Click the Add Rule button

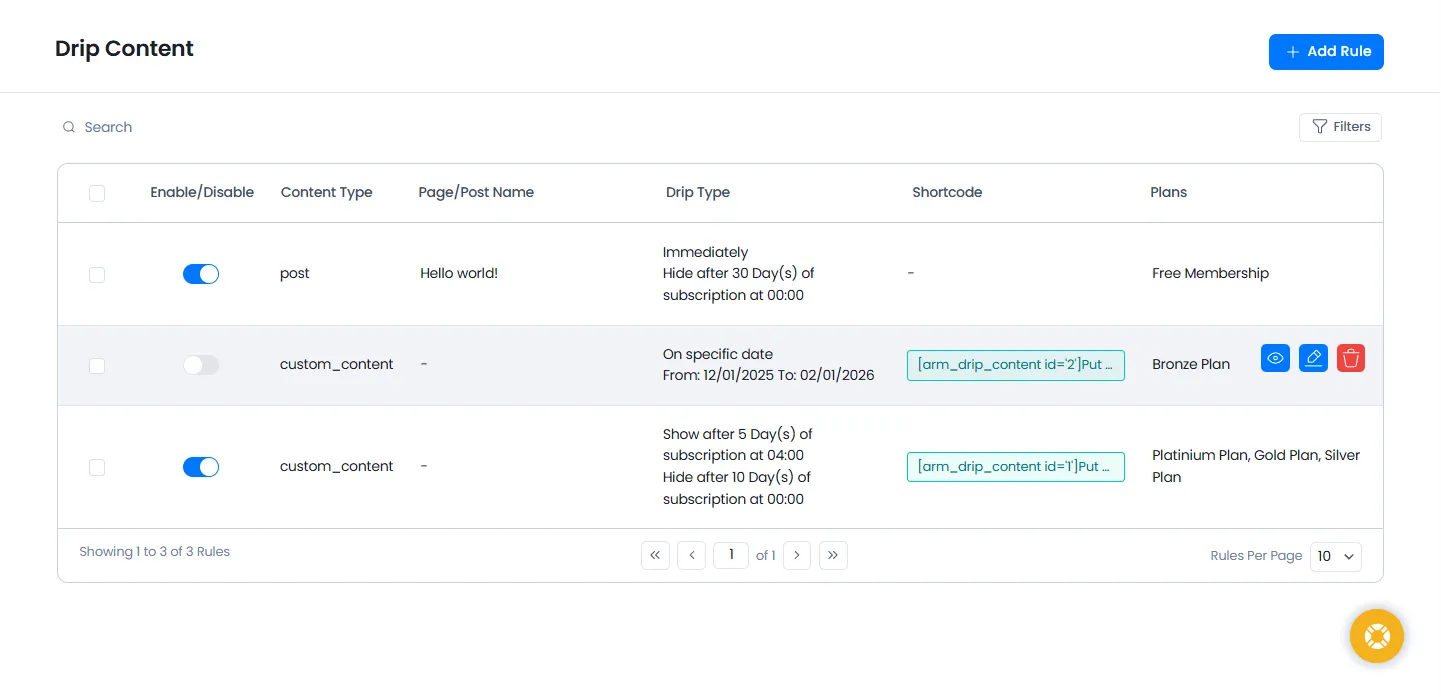tap(1326, 52)
